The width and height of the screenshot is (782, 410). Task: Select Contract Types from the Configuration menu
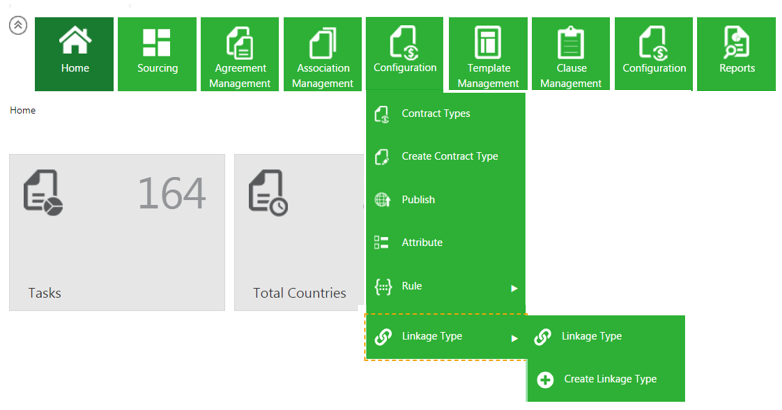tap(435, 114)
